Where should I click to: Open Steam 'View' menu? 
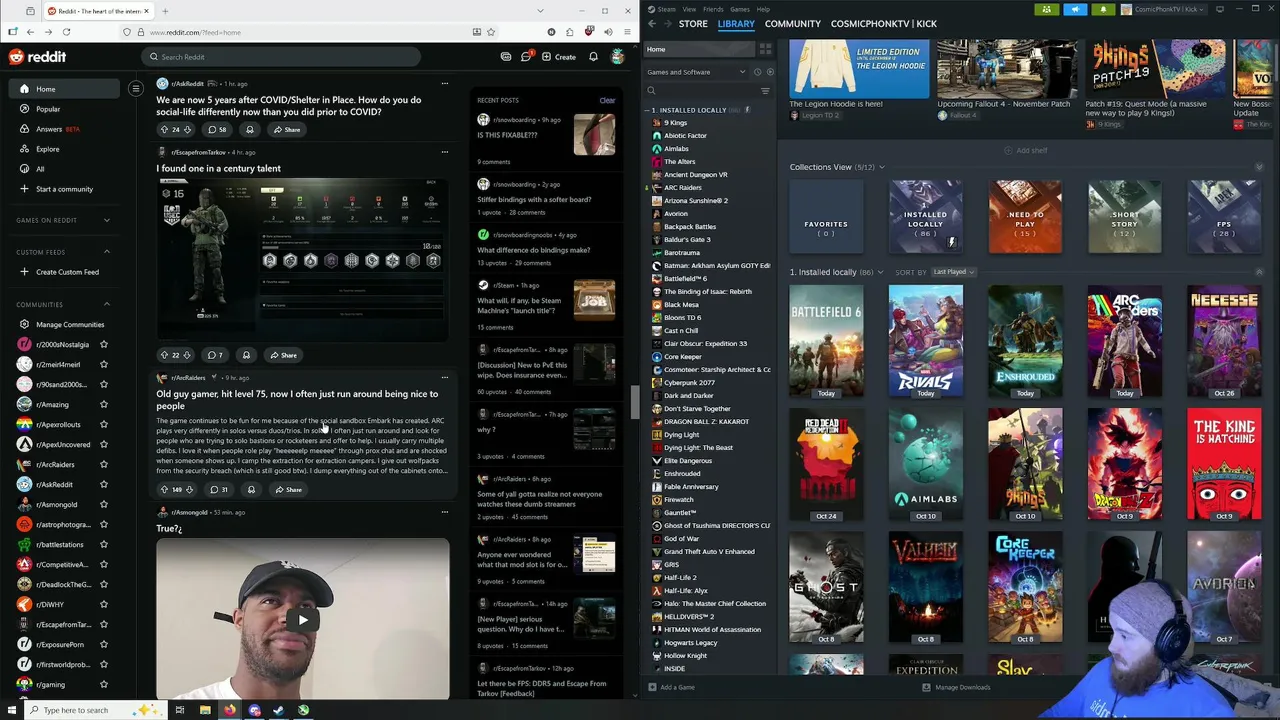point(689,9)
